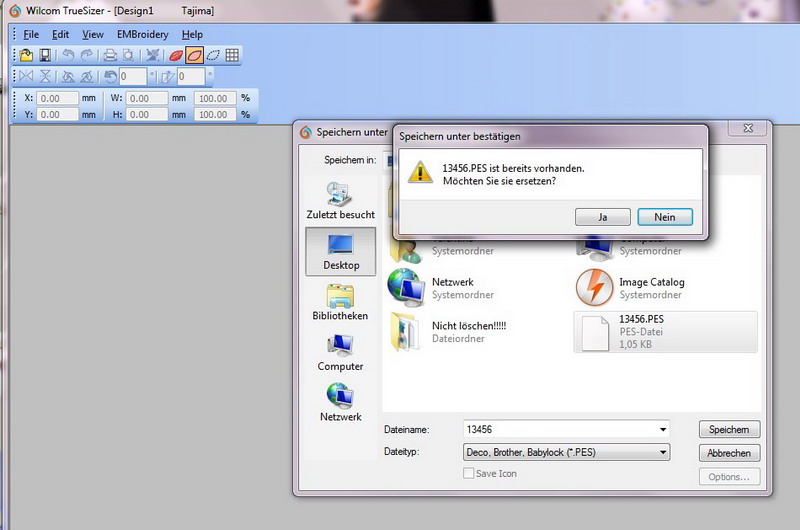Select the red TrueView leaf icon

[x=176, y=55]
